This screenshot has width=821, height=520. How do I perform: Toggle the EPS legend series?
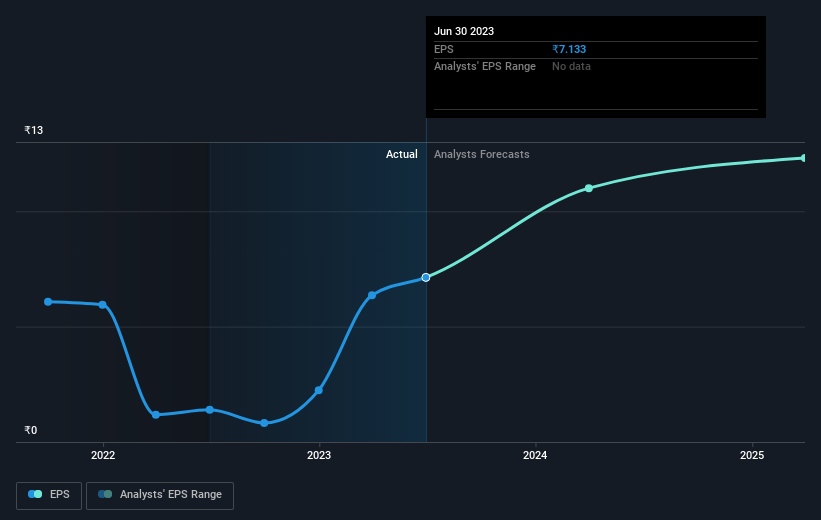(x=49, y=495)
